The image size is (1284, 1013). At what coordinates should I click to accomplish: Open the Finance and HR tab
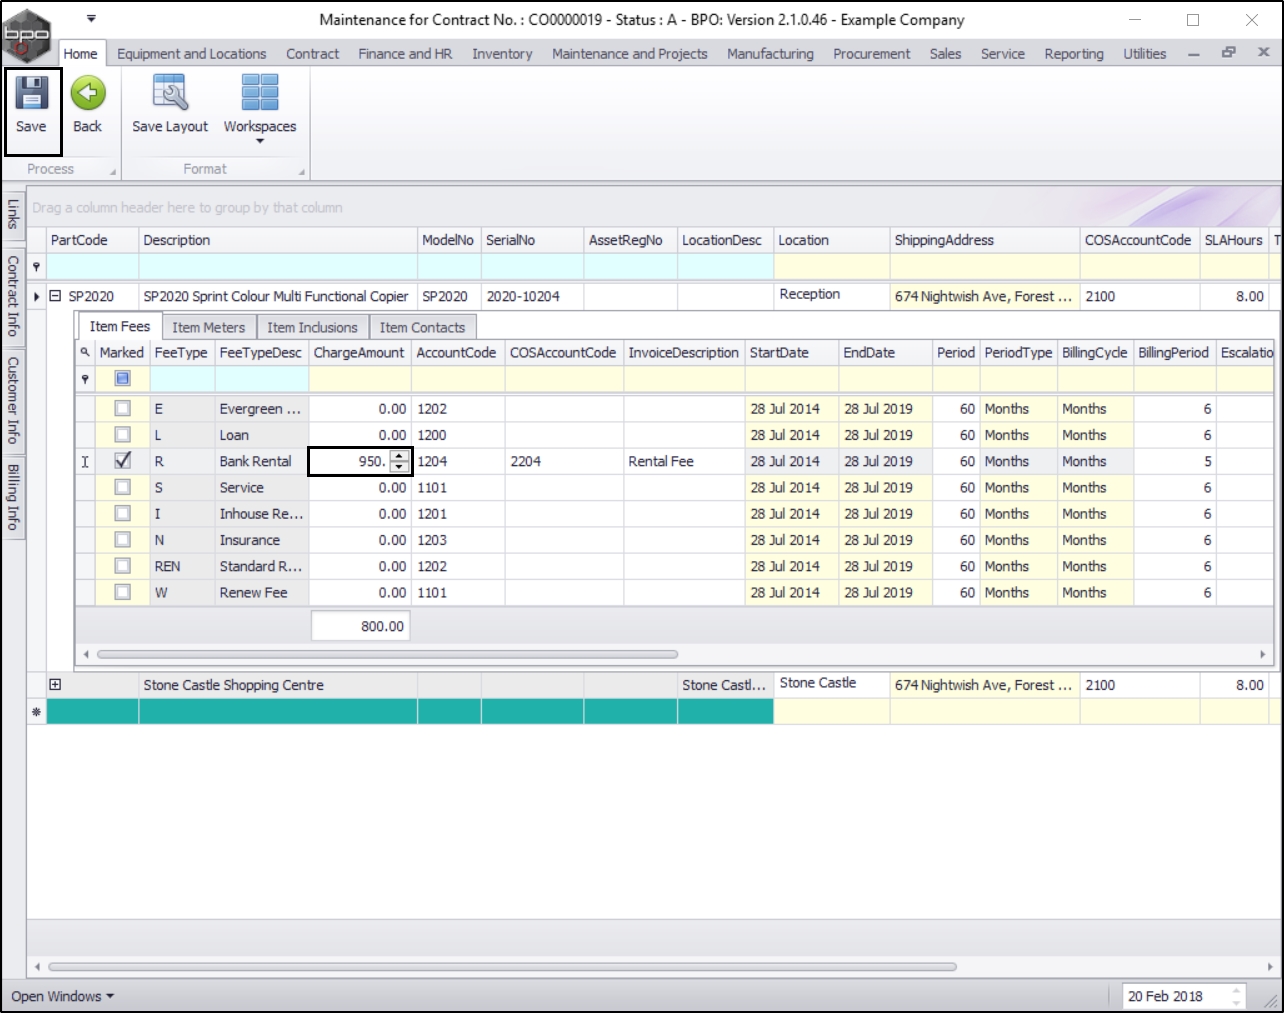(406, 54)
